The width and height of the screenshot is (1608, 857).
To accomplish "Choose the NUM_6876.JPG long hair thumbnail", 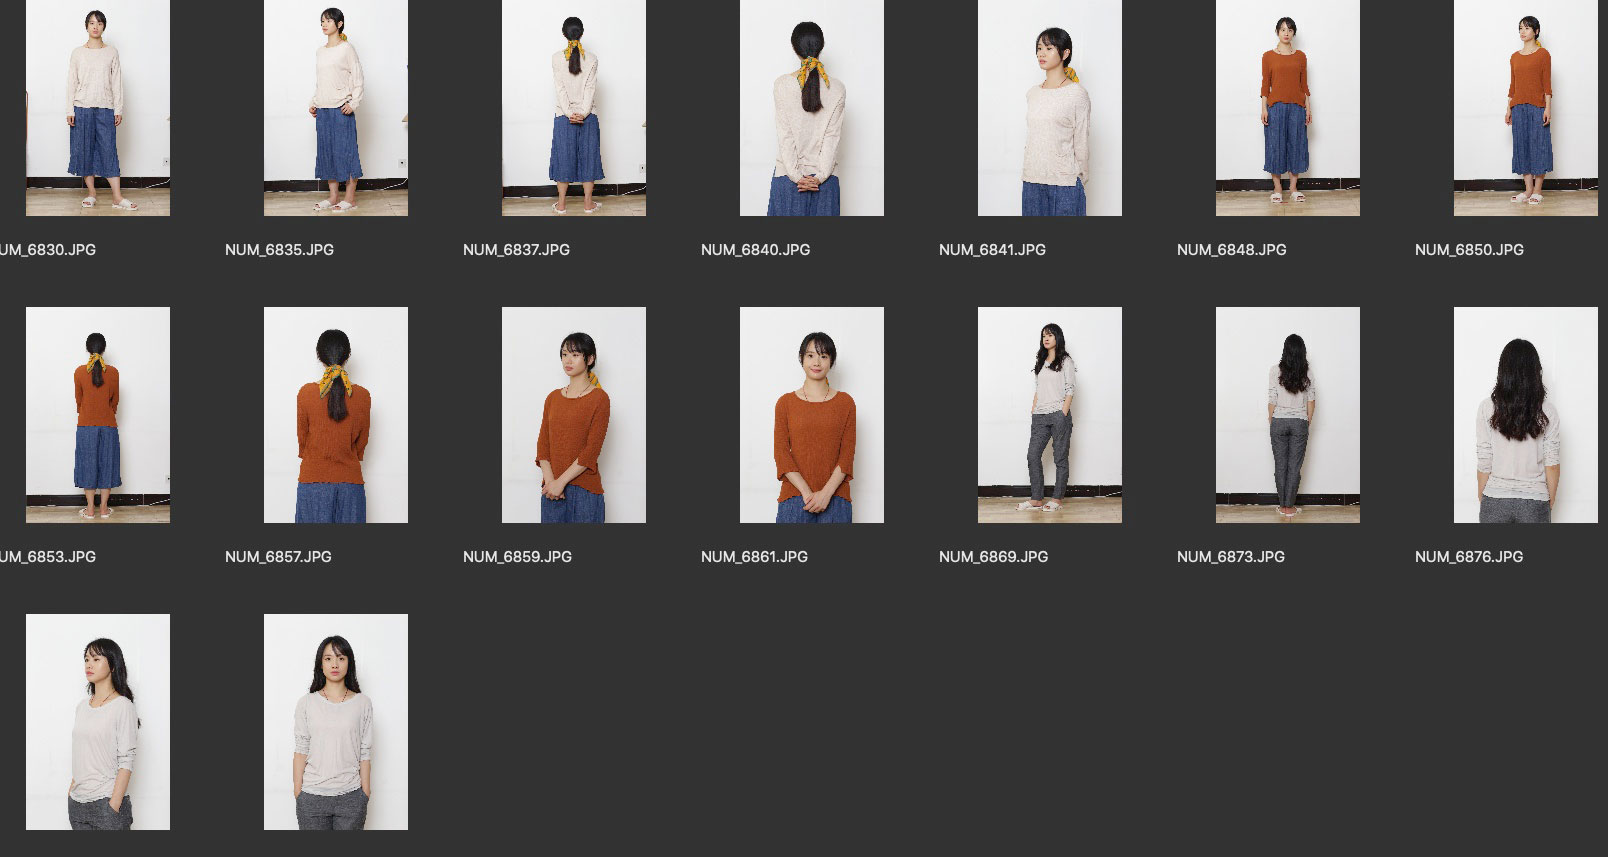I will (x=1526, y=415).
